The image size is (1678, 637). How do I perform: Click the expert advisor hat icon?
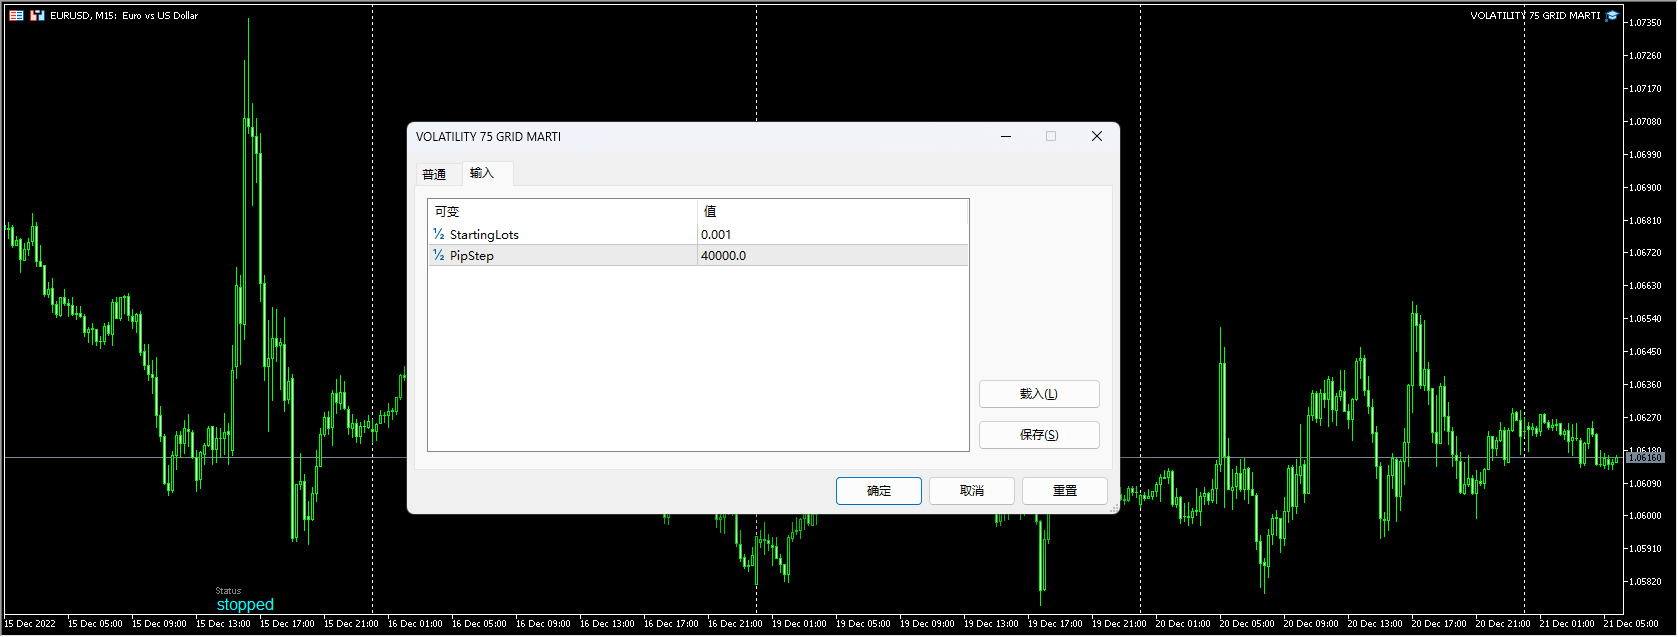tap(1612, 16)
